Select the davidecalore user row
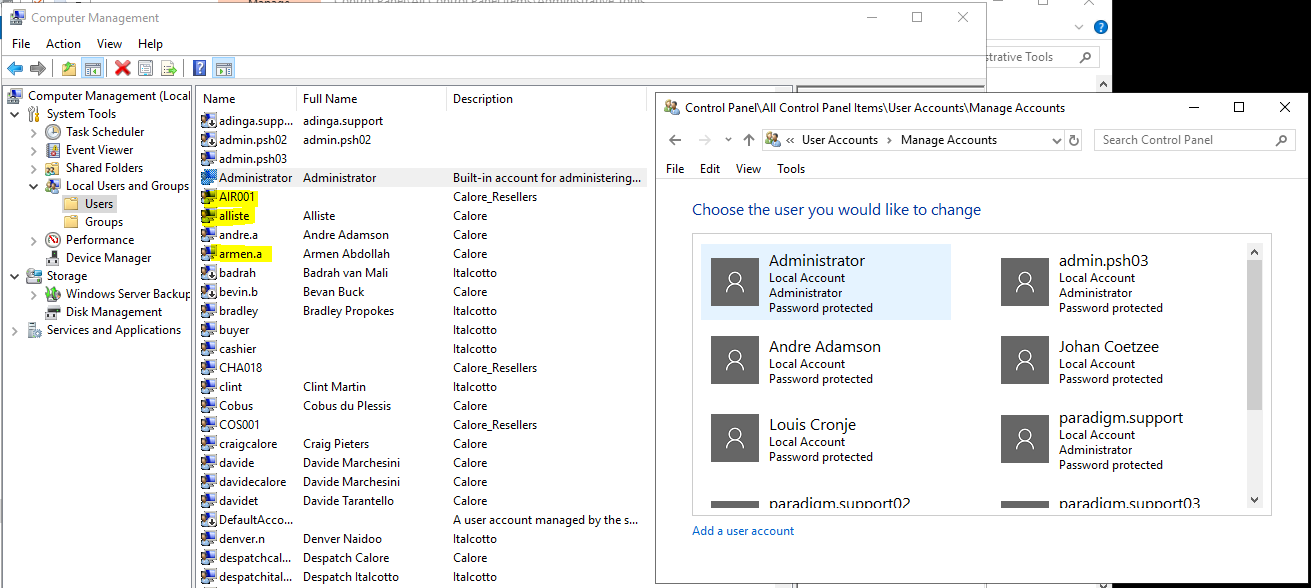Viewport: 1311px width, 588px height. [x=423, y=482]
